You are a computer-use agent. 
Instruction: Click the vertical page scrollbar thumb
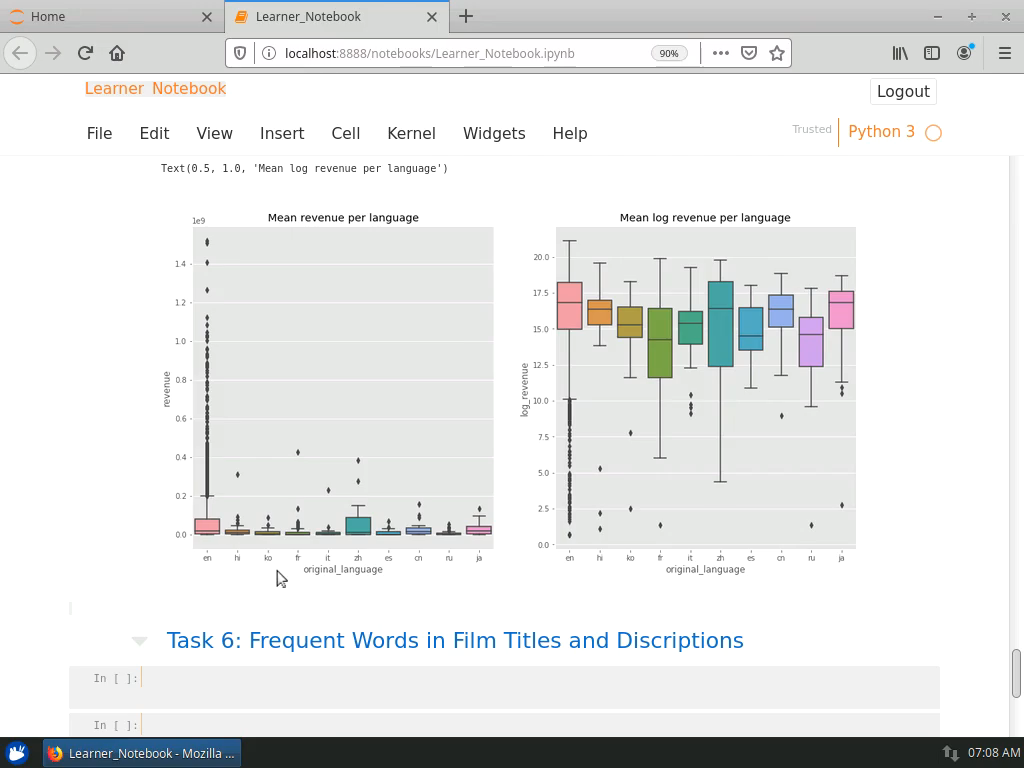coord(1016,673)
